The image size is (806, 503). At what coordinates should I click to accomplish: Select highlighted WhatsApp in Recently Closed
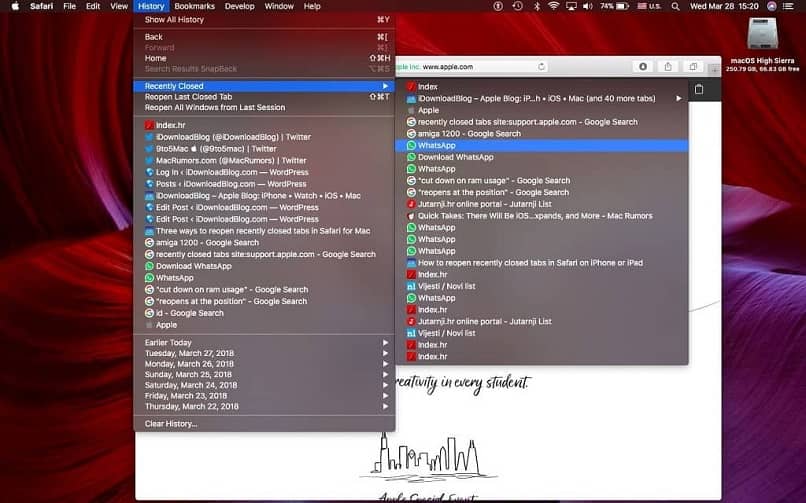point(542,145)
